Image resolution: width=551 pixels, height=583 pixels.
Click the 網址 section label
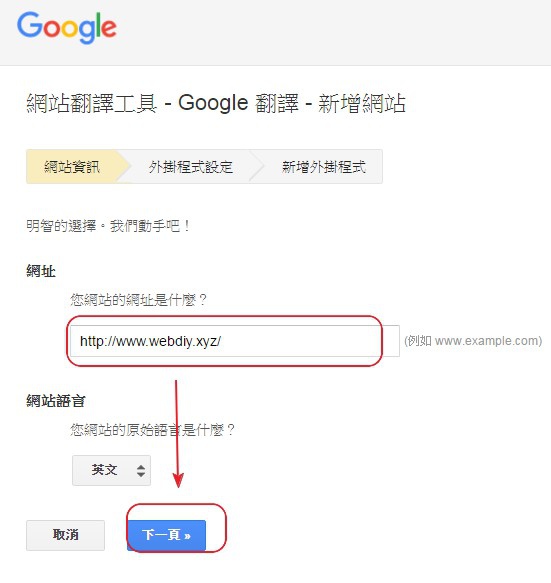[41, 271]
